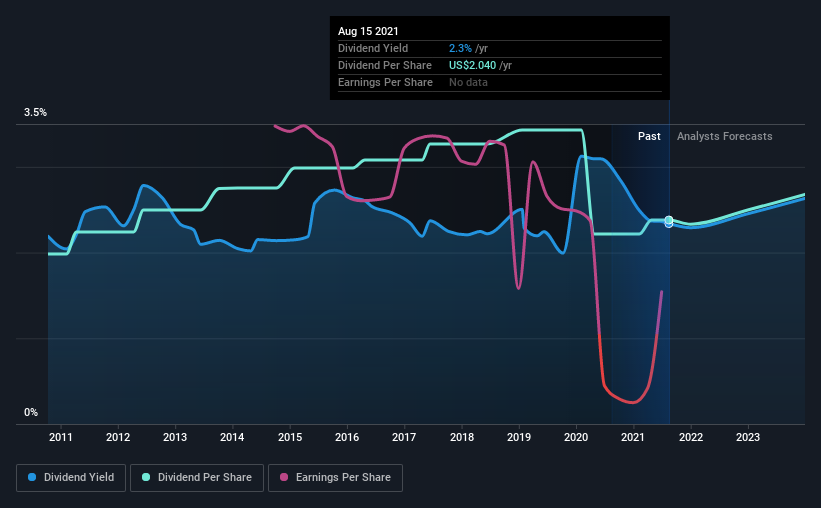821x508 pixels.
Task: Click the 2011 x-axis label
Action: (x=61, y=437)
